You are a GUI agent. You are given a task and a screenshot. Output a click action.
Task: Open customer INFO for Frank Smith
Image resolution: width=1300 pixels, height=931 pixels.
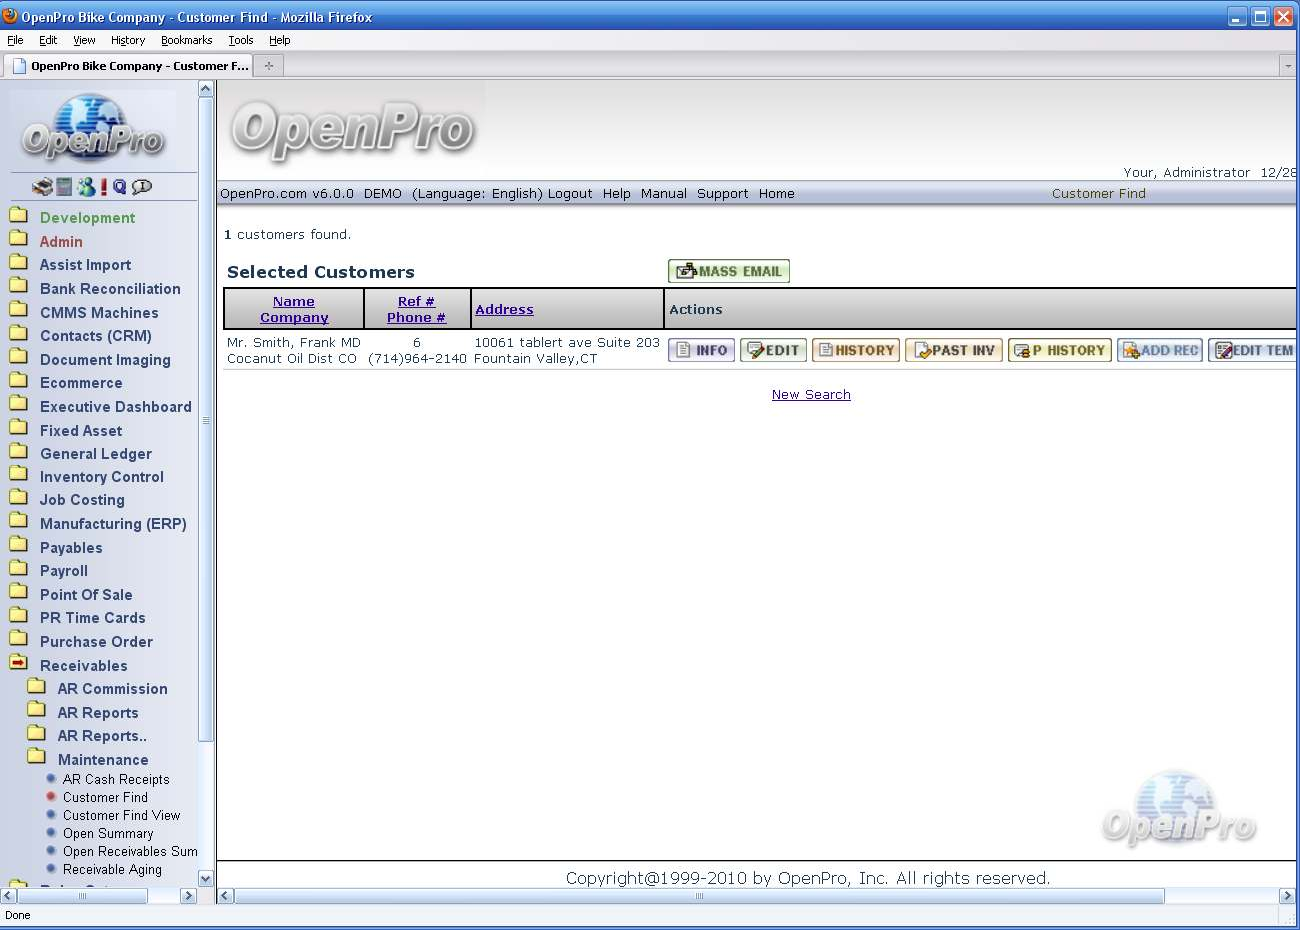[x=701, y=351]
